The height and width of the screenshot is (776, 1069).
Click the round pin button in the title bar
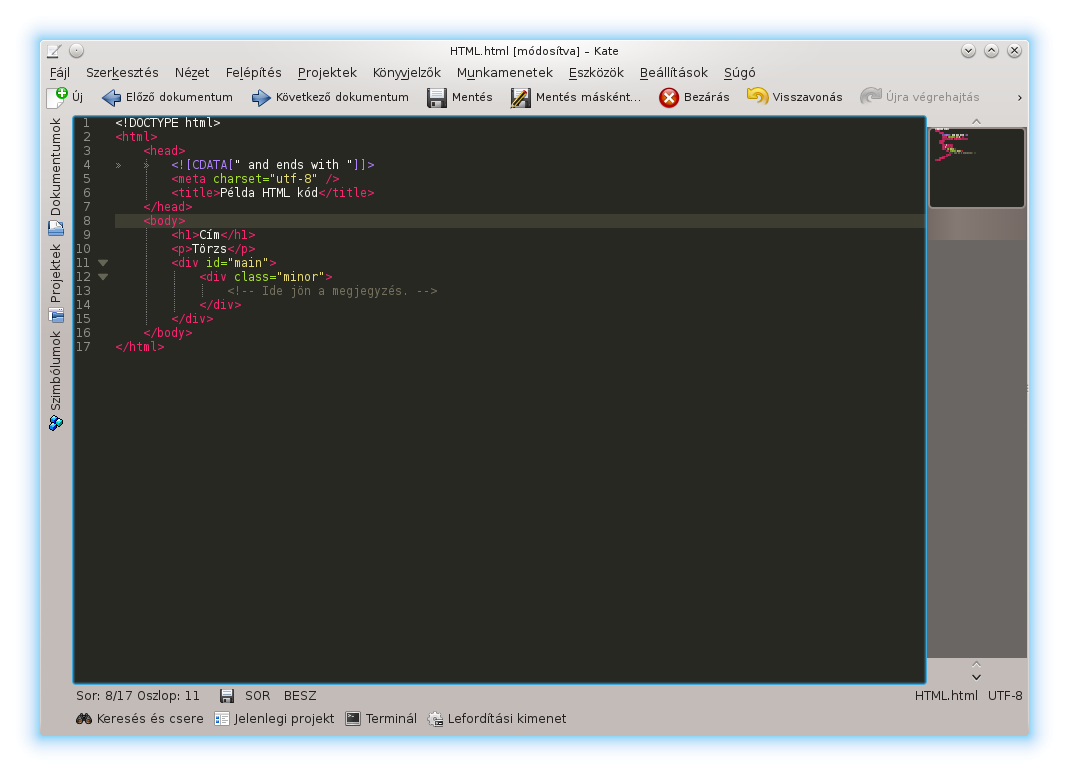pyautogui.click(x=76, y=51)
